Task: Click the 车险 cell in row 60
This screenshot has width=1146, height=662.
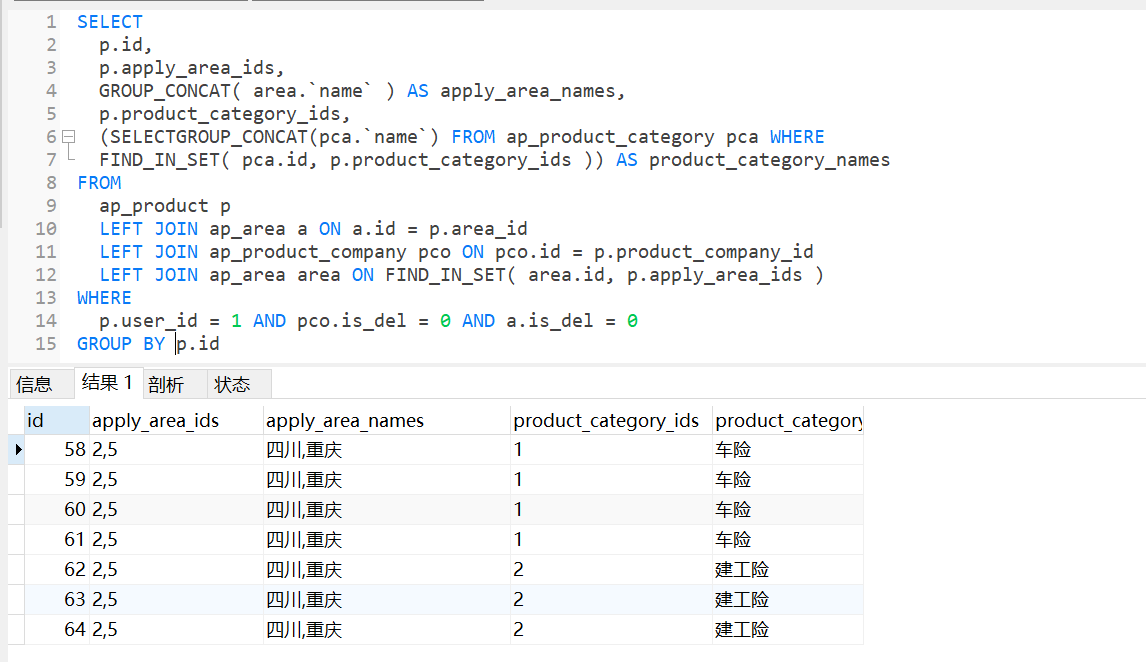Action: [x=733, y=510]
